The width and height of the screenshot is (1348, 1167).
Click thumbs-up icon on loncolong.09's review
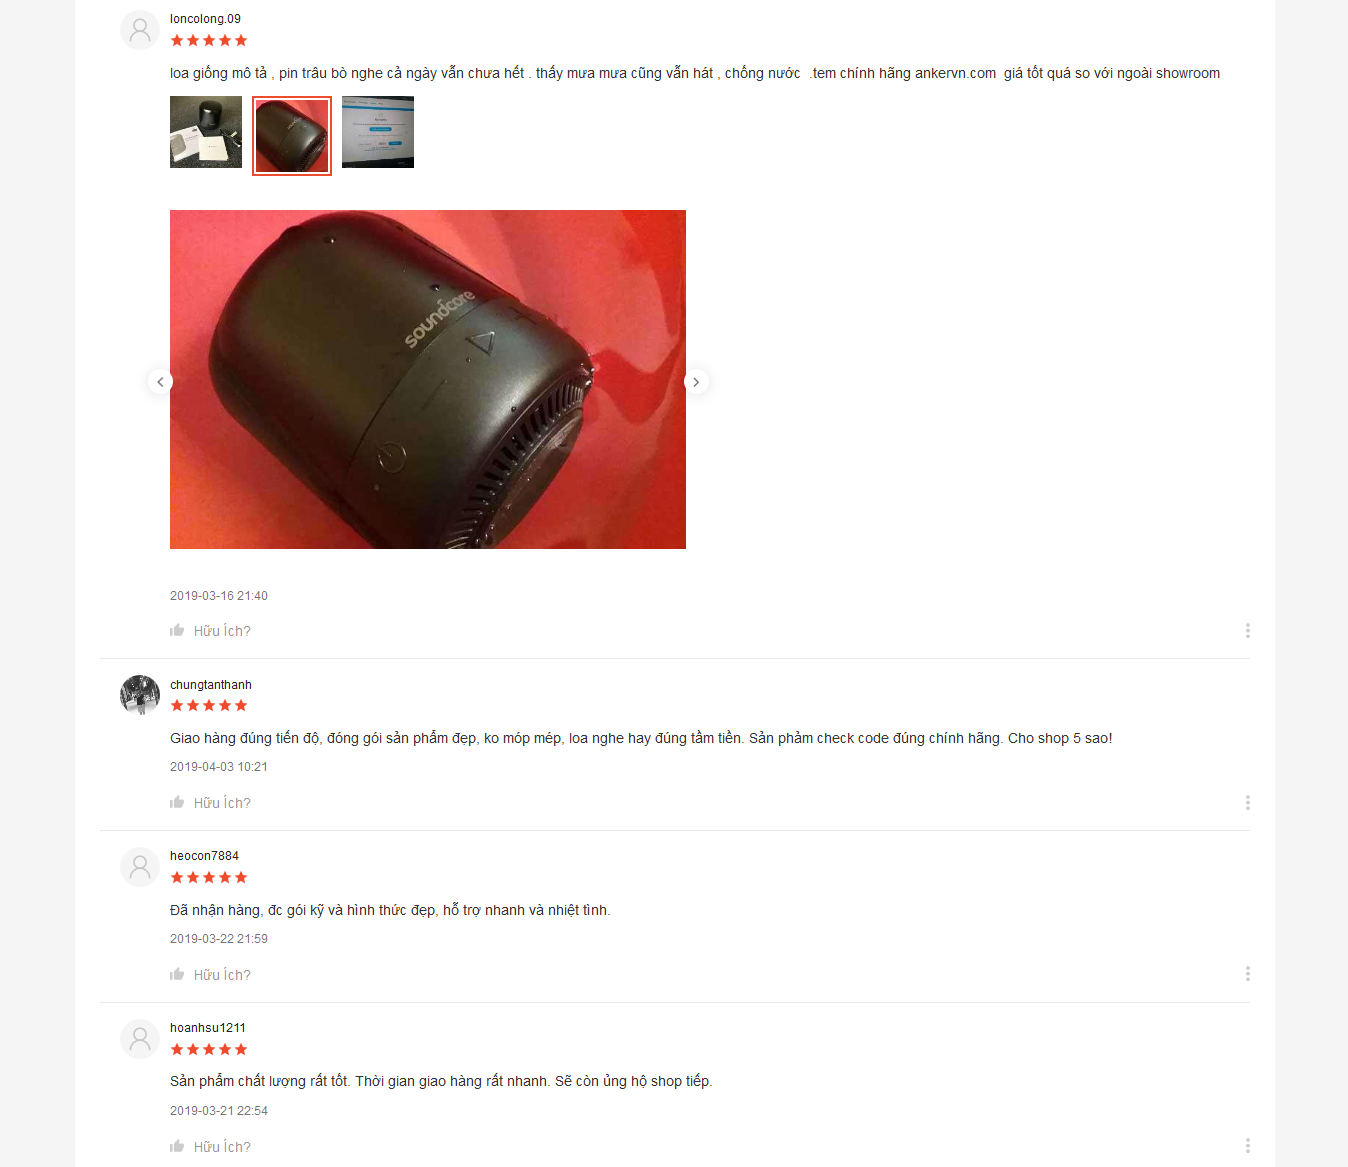point(177,630)
